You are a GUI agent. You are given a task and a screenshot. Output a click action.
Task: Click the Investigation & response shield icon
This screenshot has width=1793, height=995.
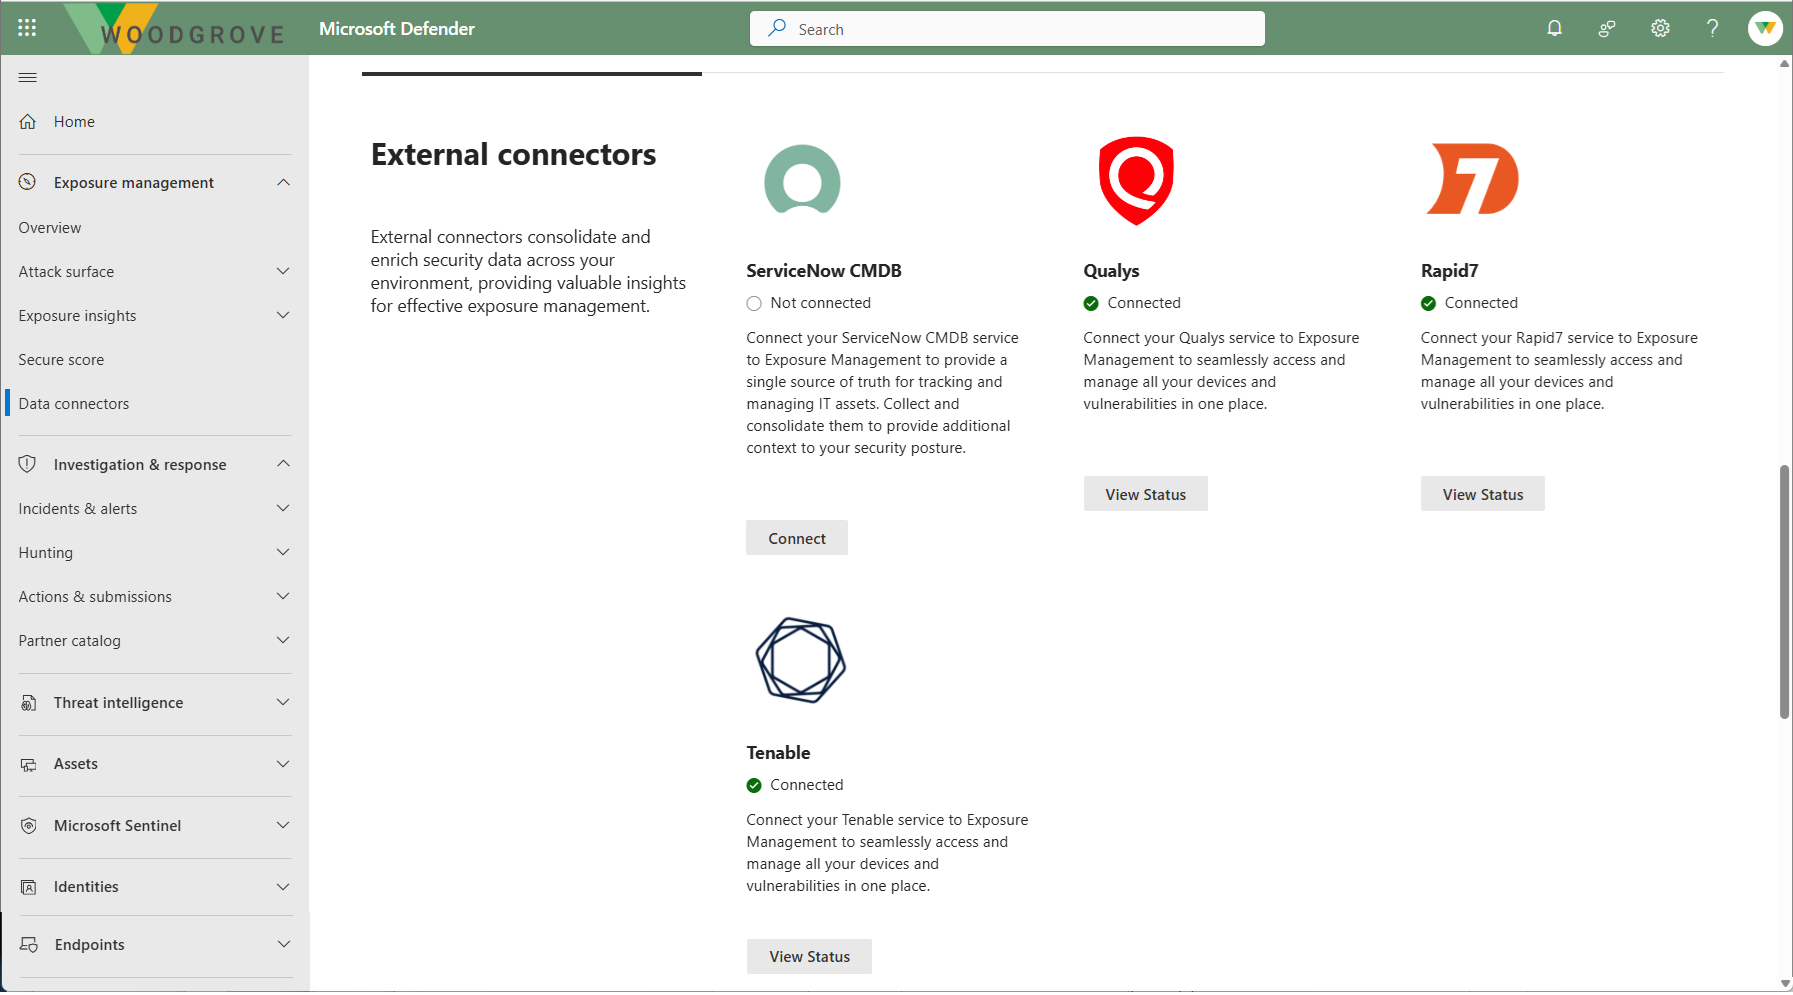tap(28, 464)
